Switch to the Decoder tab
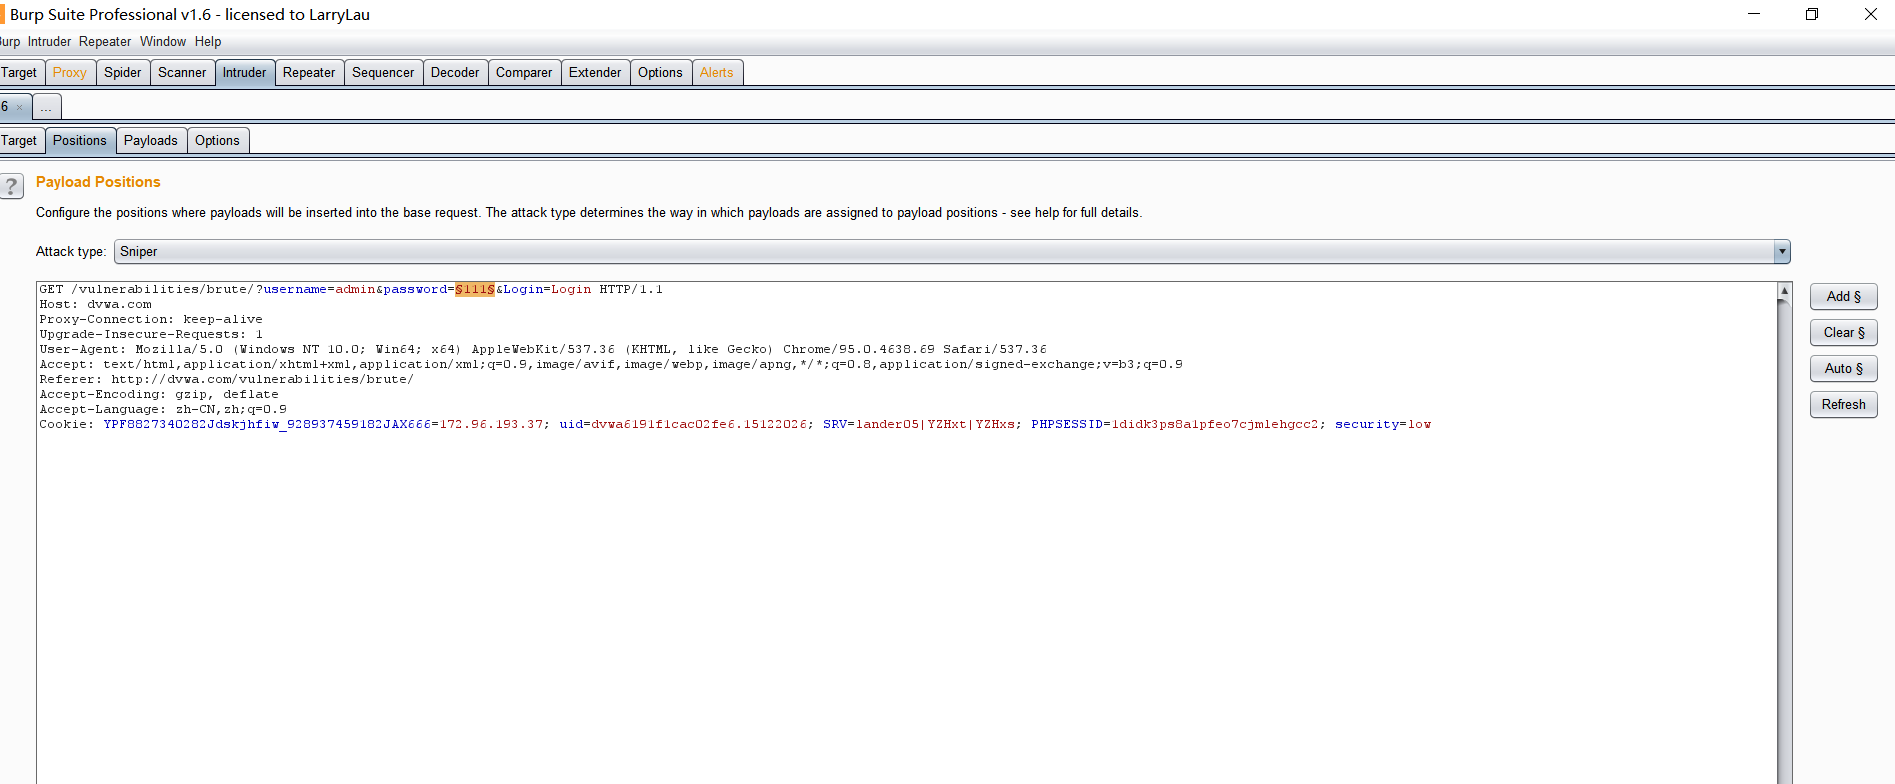The height and width of the screenshot is (784, 1895). (455, 72)
